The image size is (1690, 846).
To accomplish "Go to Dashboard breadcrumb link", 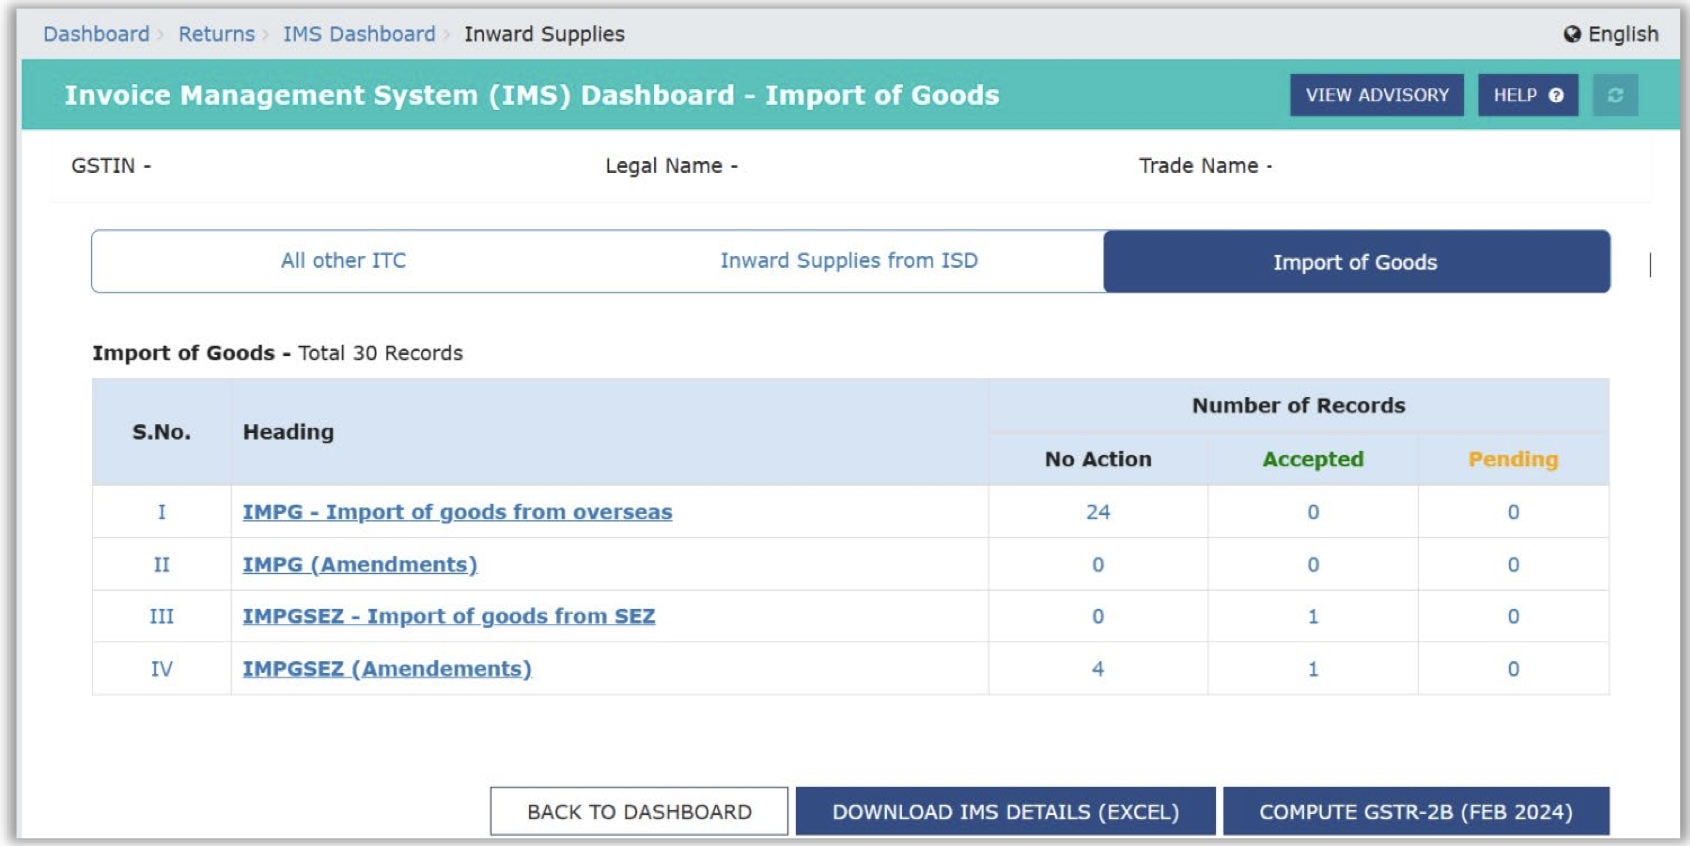I will [x=96, y=34].
